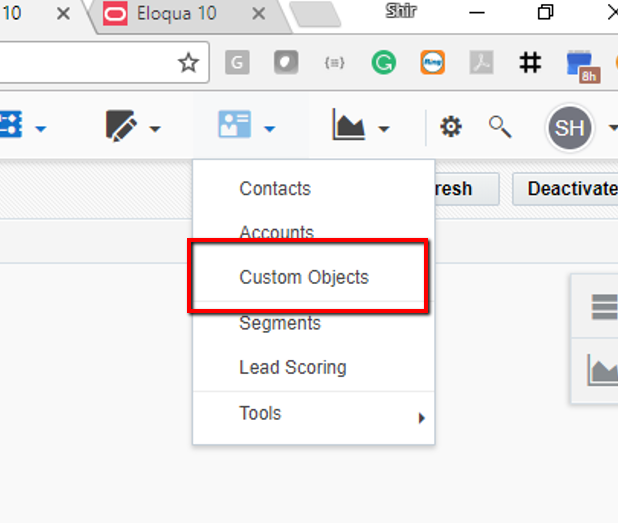618x523 pixels.
Task: Click the list lines icon in side panel
Action: (x=605, y=307)
